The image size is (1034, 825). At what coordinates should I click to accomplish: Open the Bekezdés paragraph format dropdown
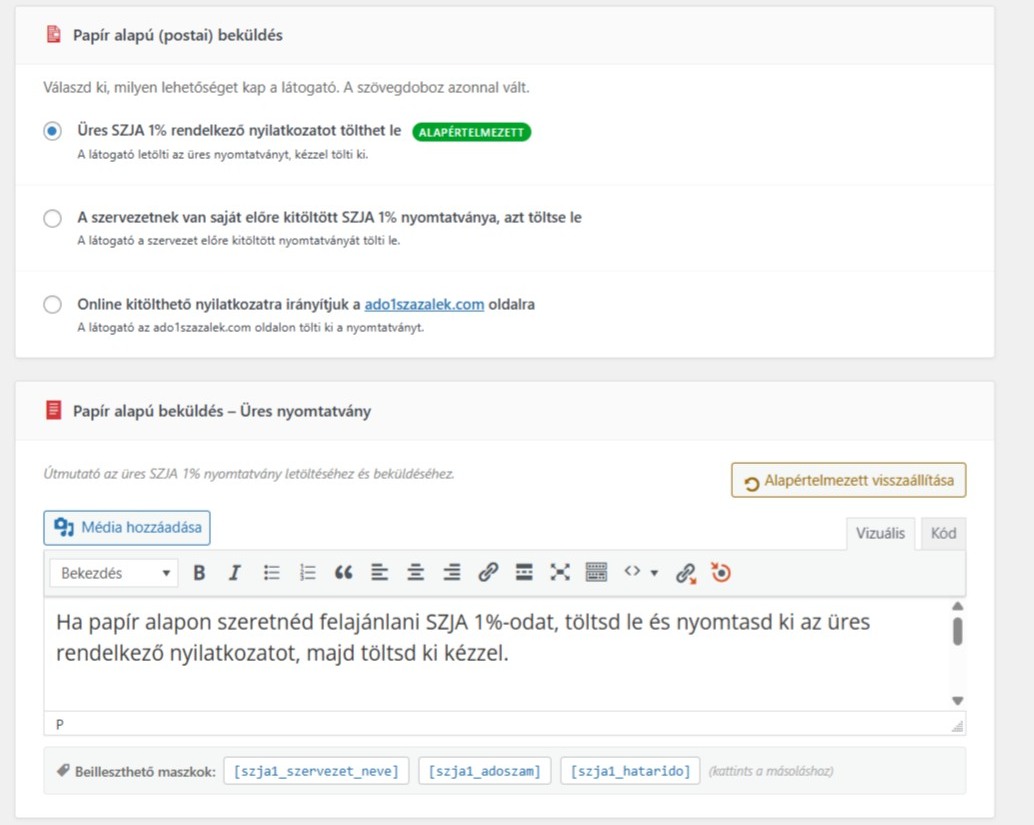pos(112,573)
